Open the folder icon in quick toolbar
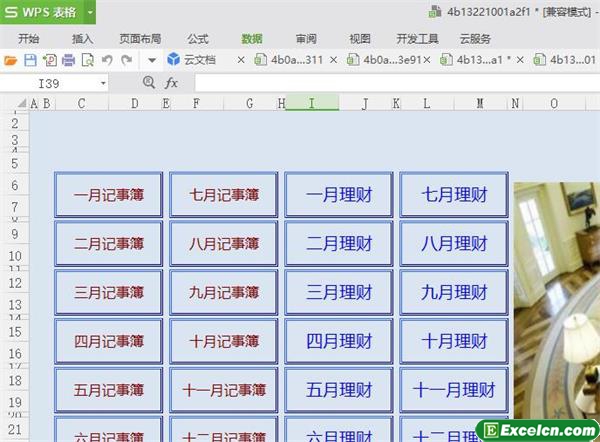600x442 pixels. (10, 60)
